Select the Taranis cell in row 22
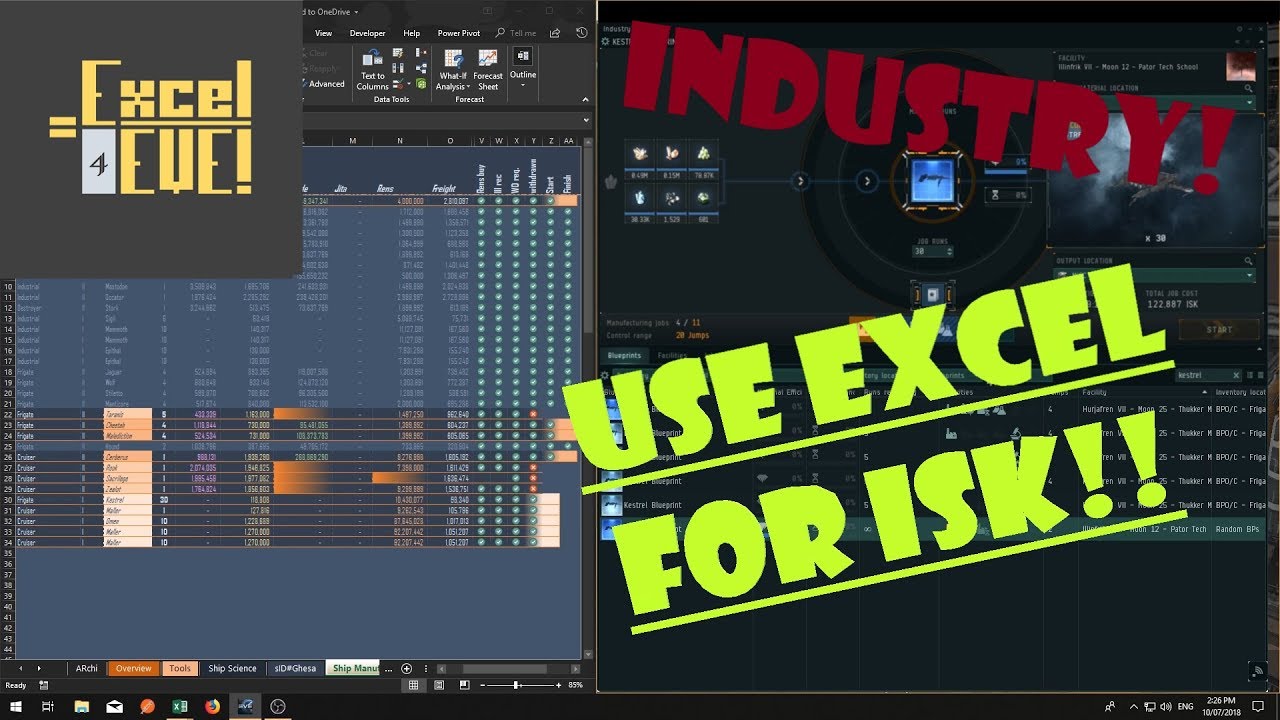Viewport: 1280px width, 720px height. tap(127, 413)
